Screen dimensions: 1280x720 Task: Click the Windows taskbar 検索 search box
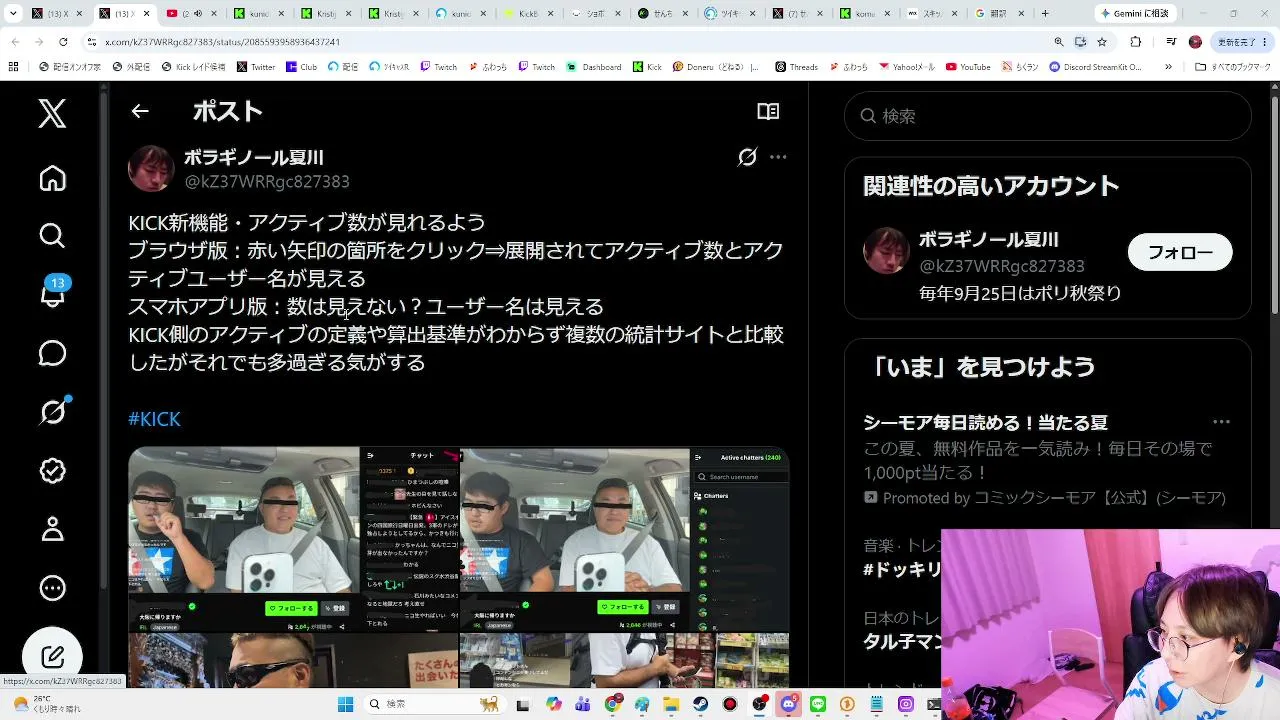point(435,704)
